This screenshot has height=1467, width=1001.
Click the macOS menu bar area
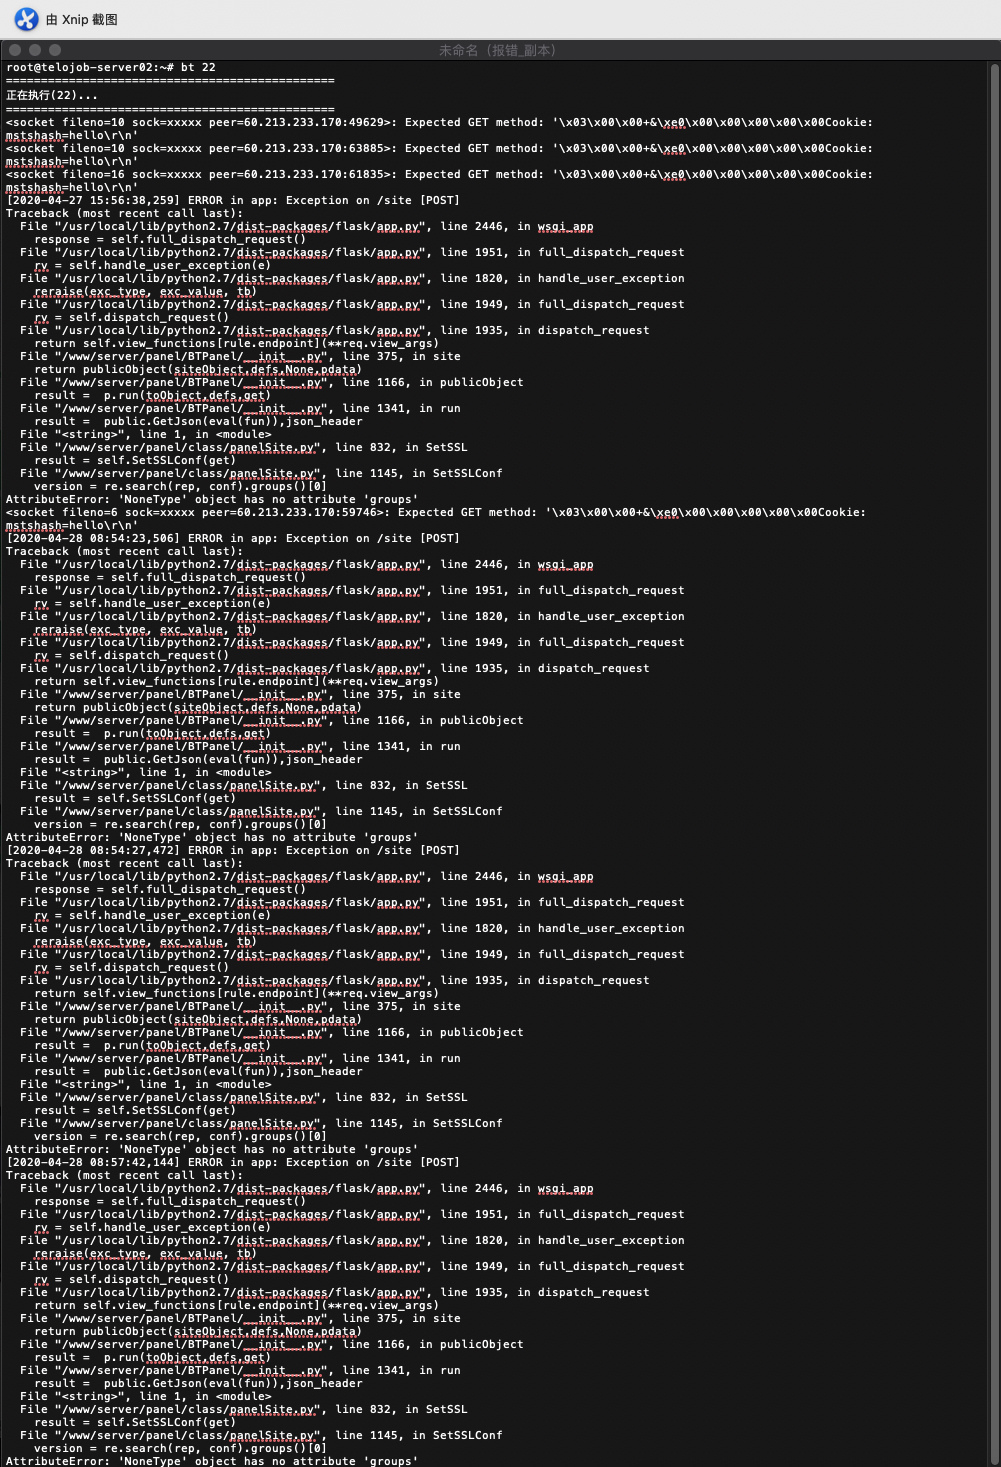500,18
